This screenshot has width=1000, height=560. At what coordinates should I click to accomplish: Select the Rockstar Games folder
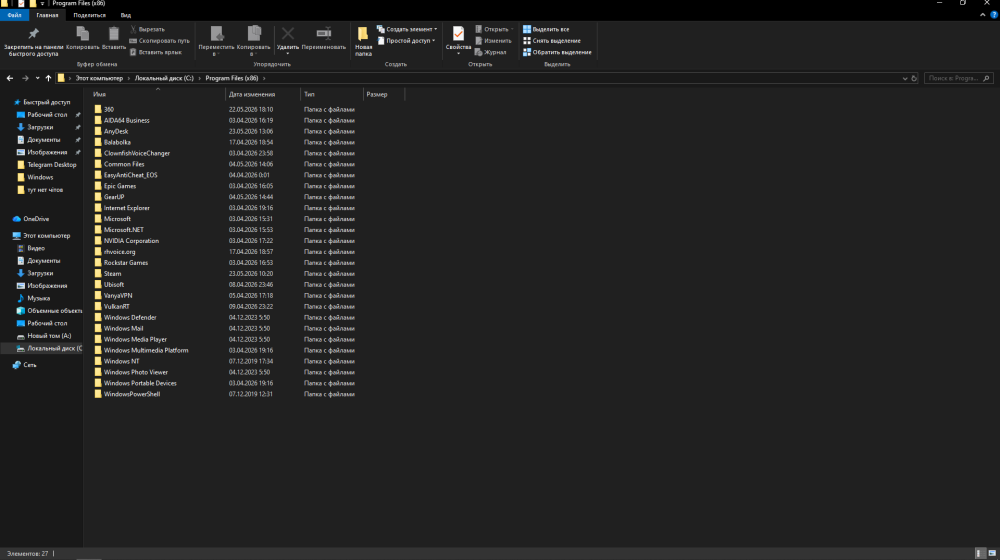[x=126, y=263]
